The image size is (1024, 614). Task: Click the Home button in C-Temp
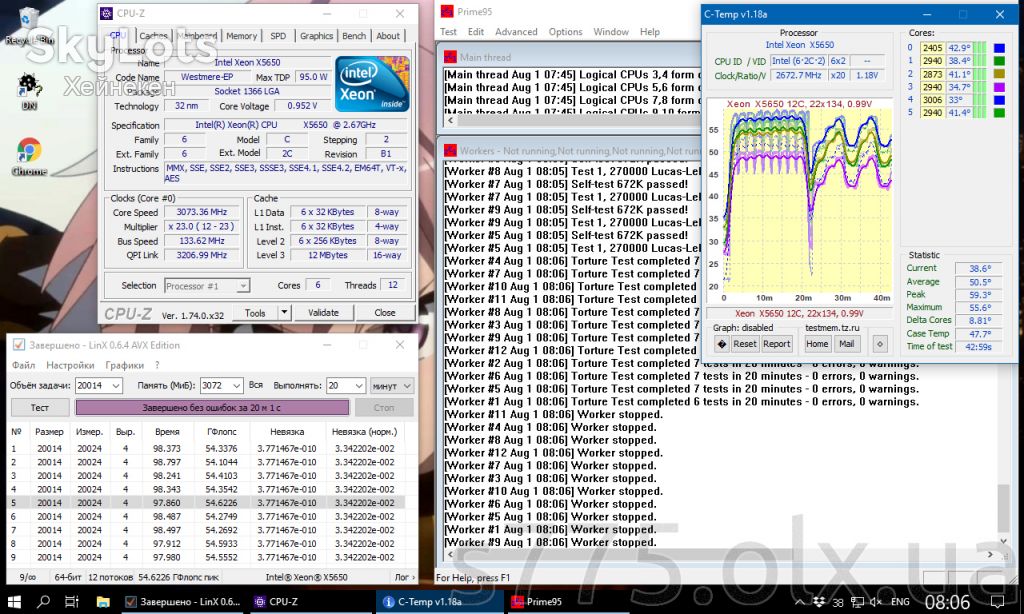(x=817, y=344)
